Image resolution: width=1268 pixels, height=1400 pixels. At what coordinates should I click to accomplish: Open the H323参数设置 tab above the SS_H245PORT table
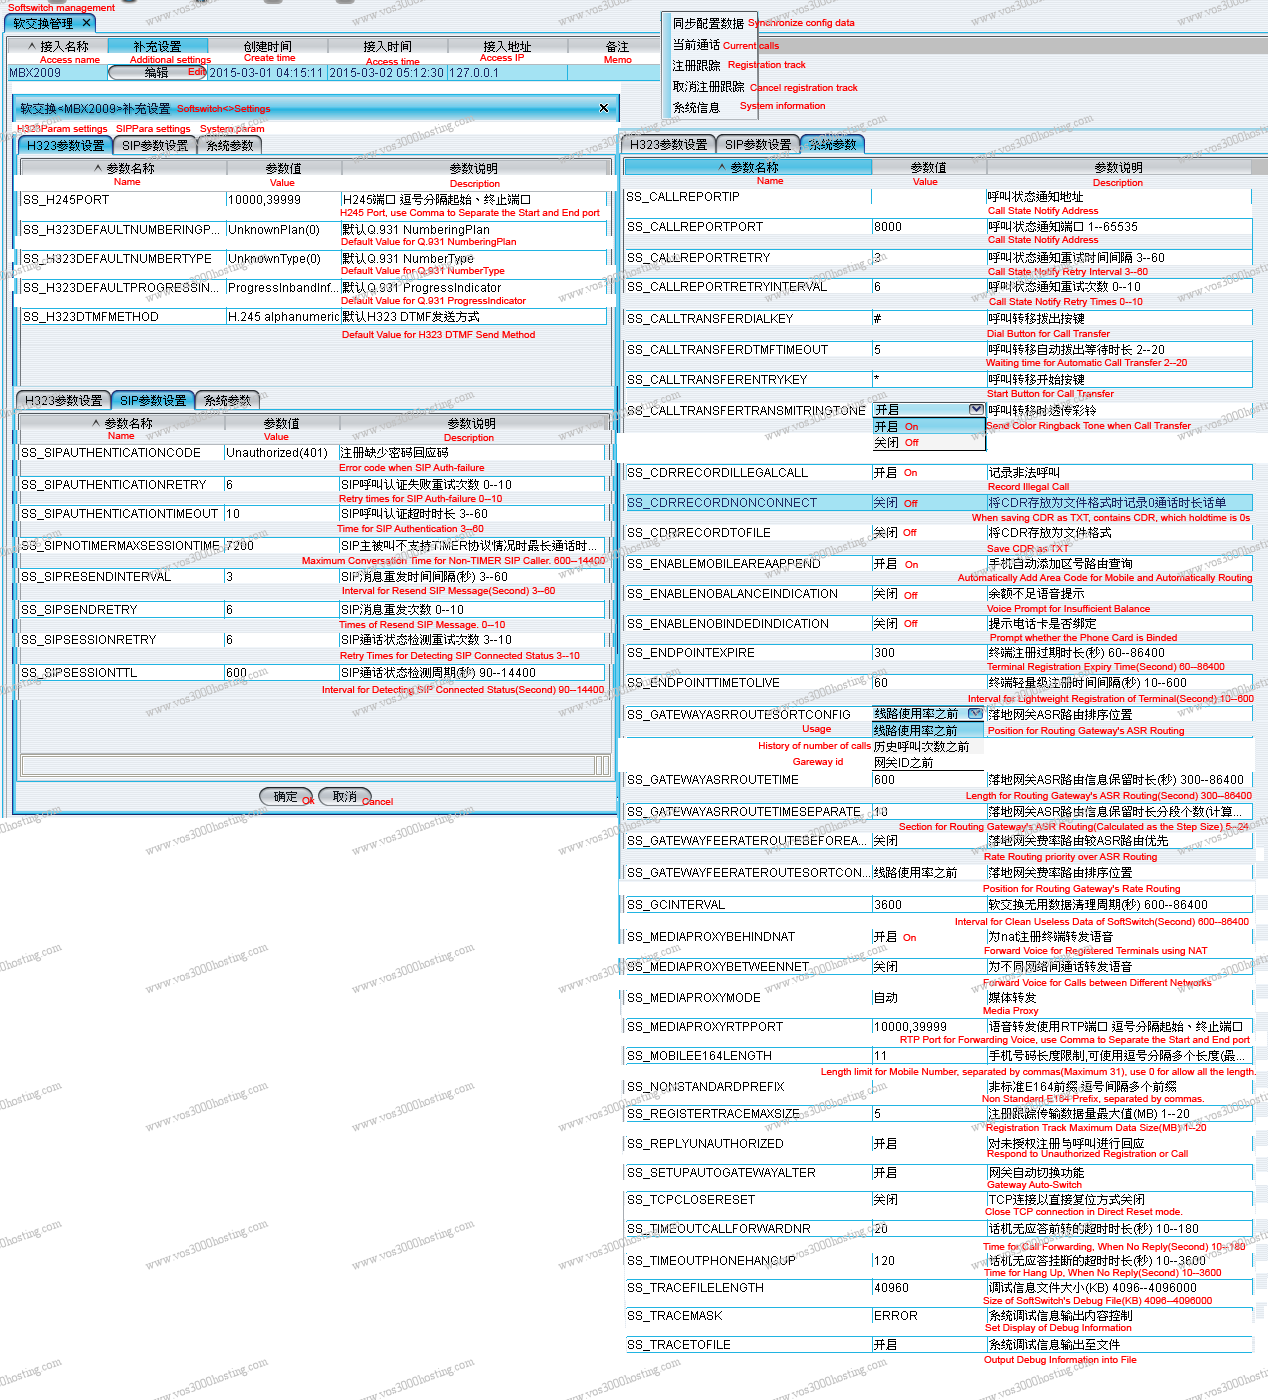pos(65,145)
